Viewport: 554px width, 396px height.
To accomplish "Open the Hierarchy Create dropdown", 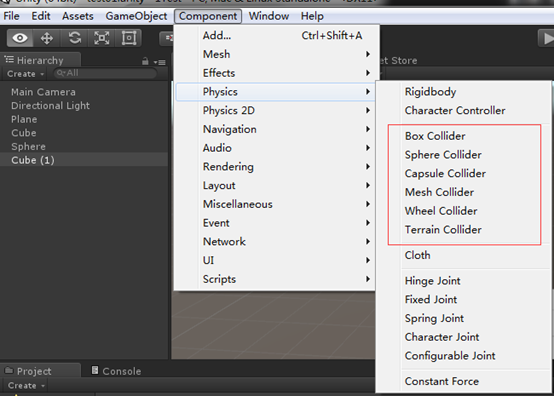I will [25, 74].
